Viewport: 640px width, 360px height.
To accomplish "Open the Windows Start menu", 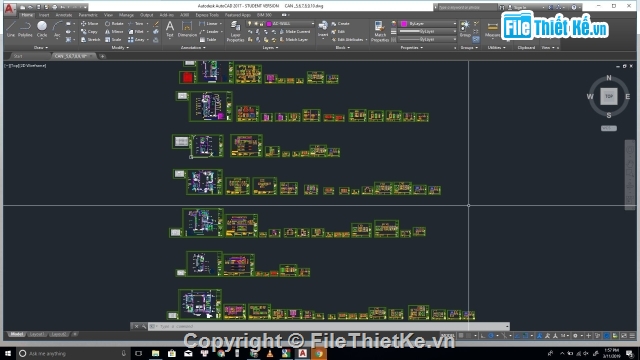I will click(x=8, y=353).
